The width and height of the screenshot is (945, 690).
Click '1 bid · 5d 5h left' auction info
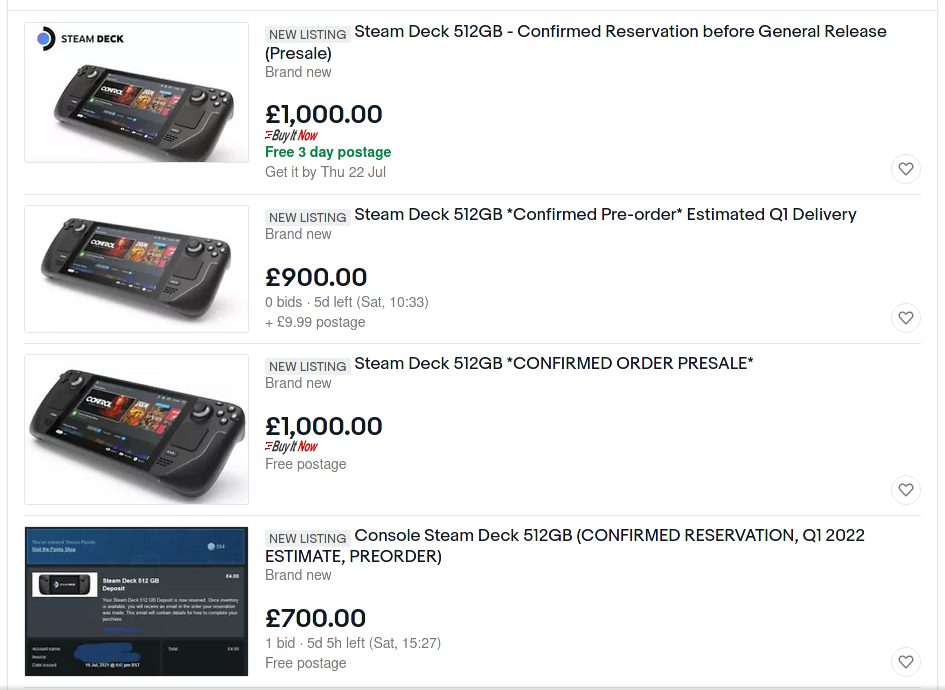tap(353, 643)
